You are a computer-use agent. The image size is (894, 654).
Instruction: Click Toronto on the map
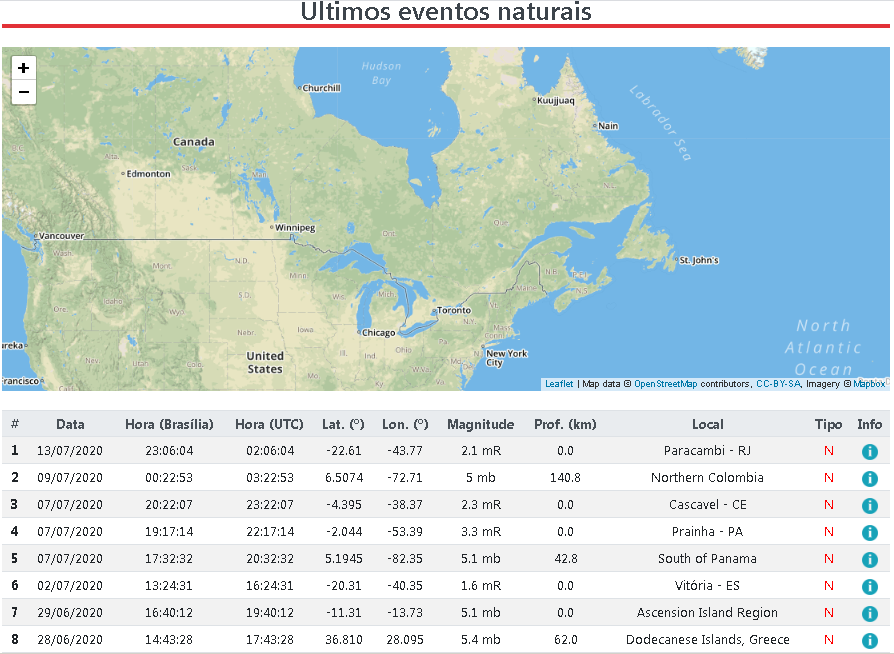[x=454, y=310]
